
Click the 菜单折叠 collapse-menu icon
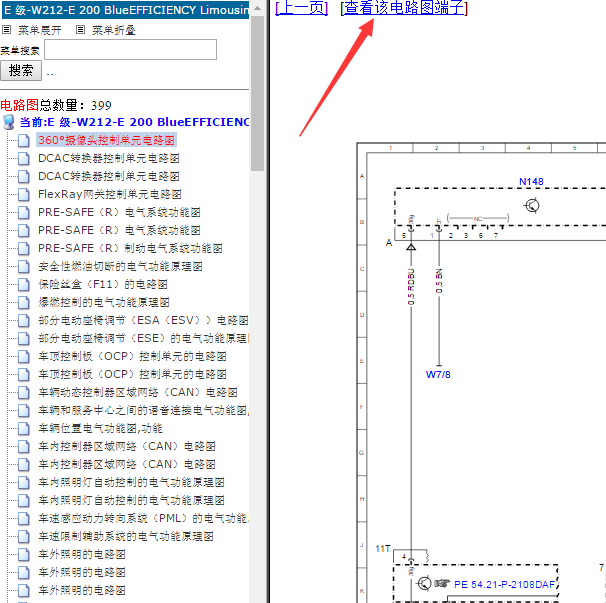pos(80,29)
